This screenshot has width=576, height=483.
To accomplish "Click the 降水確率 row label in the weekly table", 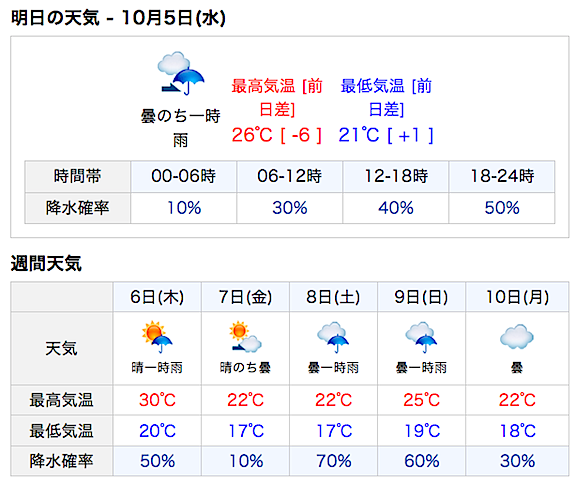I will [x=61, y=461].
